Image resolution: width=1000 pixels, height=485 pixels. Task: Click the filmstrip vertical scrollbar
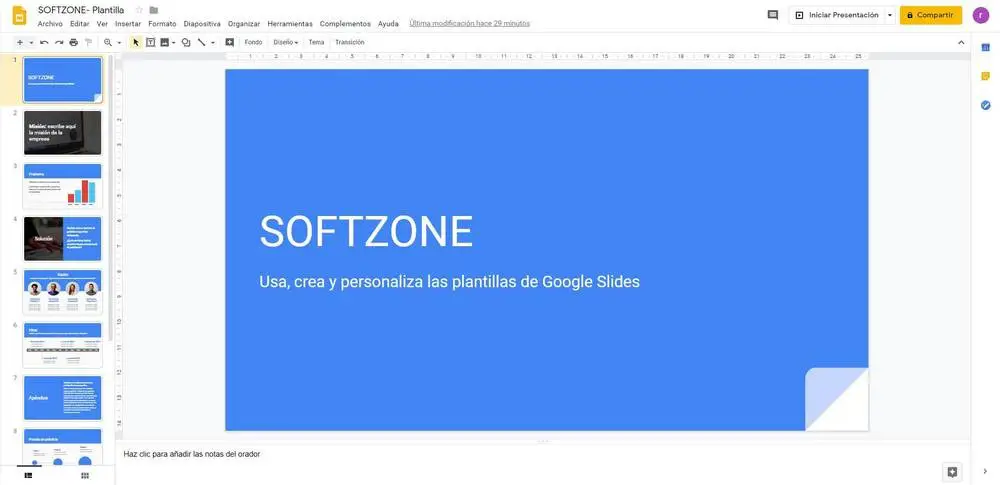tap(110, 198)
